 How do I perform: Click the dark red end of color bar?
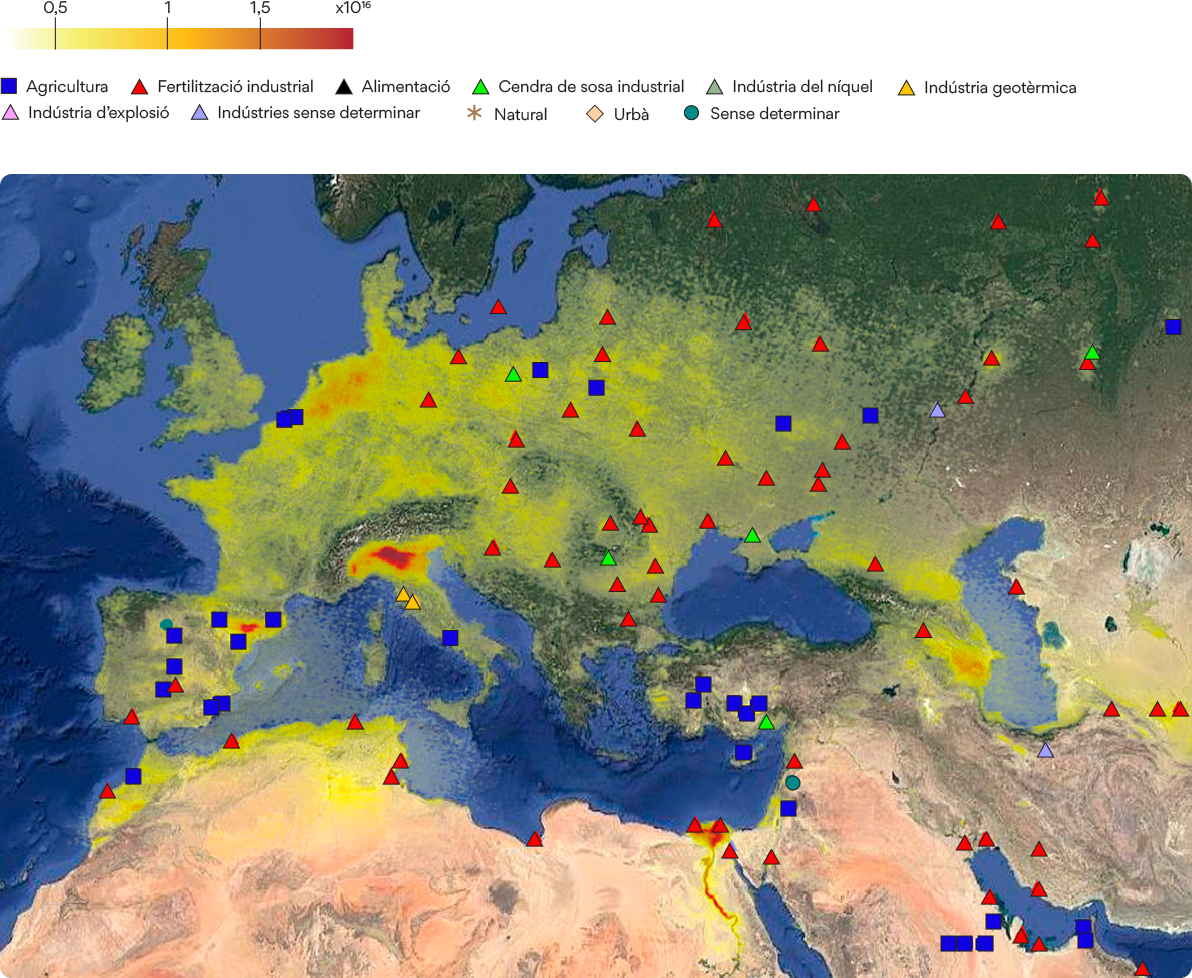[x=342, y=38]
